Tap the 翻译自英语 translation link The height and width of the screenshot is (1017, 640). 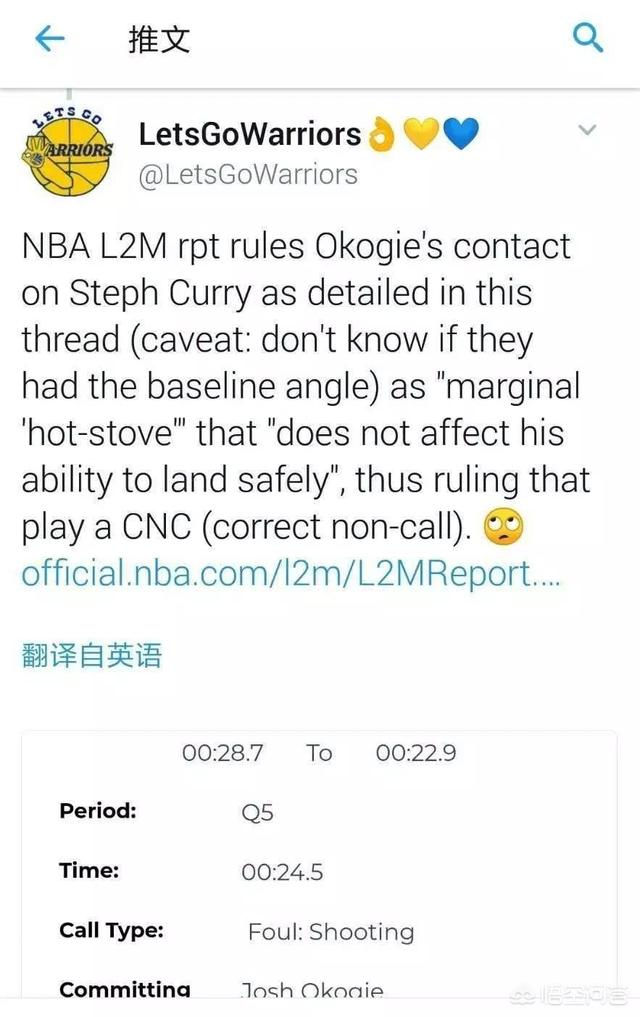tap(91, 654)
